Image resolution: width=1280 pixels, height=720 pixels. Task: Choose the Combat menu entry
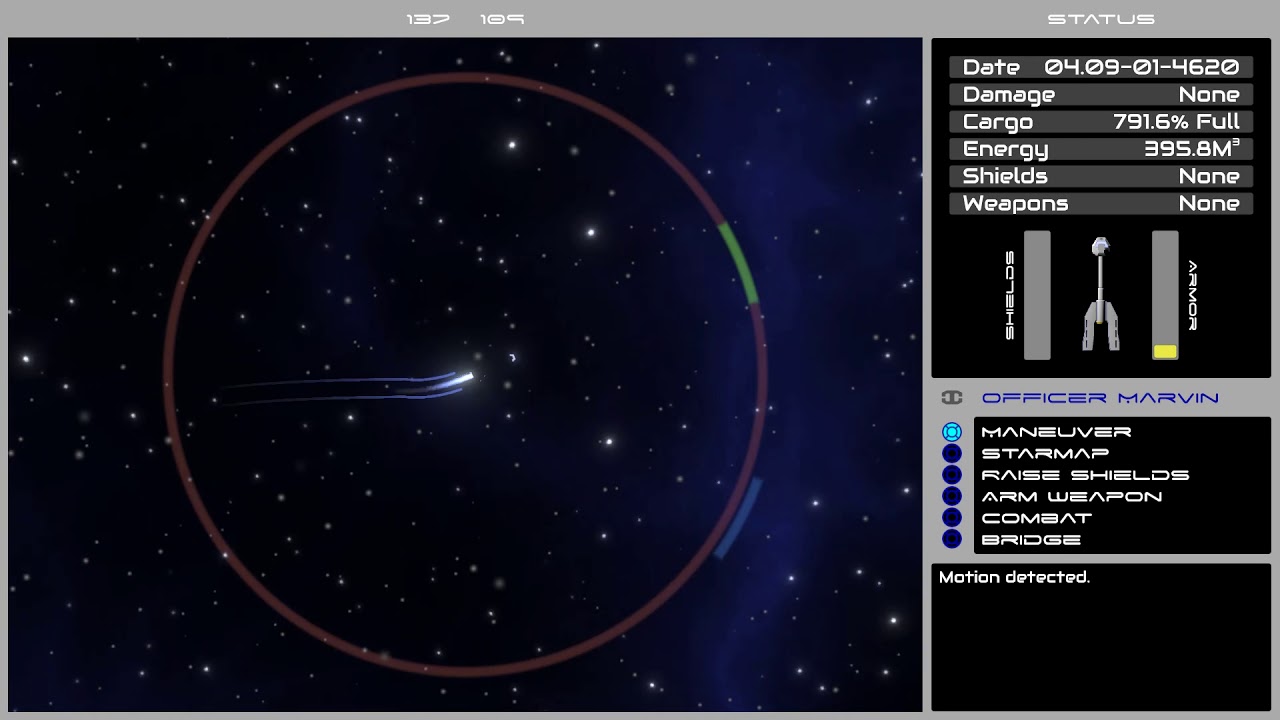click(1037, 518)
